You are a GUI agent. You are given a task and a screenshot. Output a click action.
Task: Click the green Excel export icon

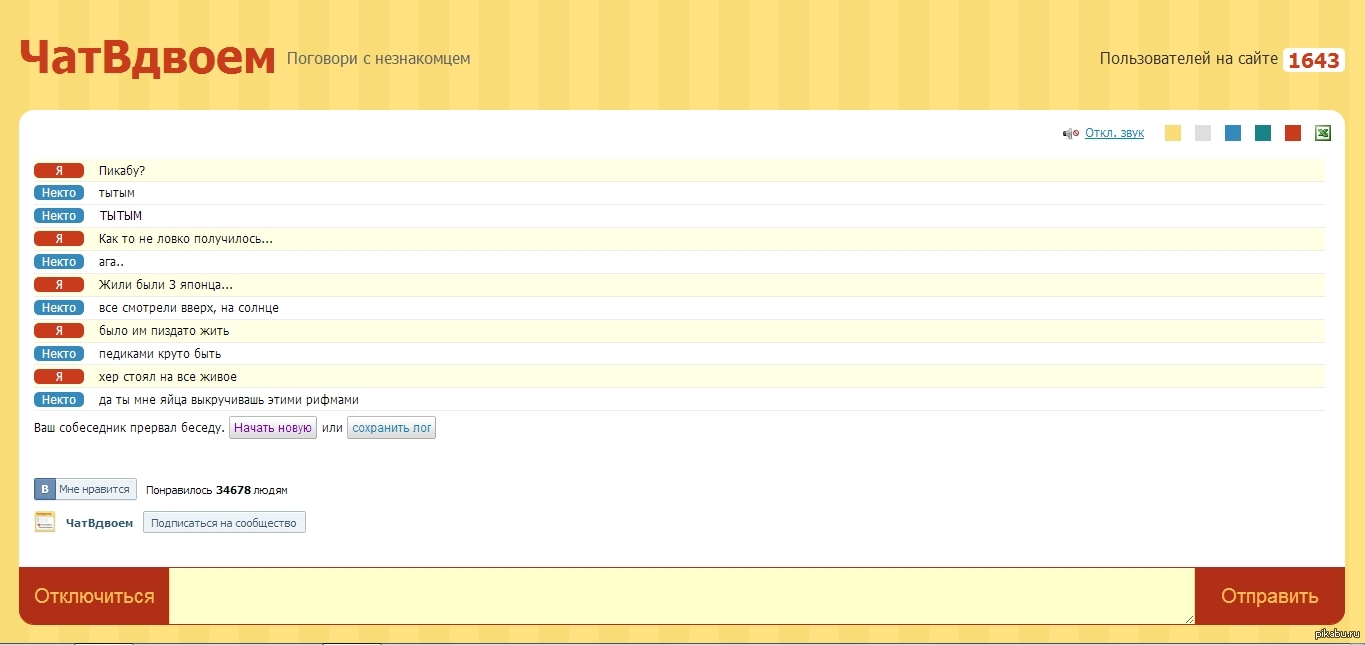click(x=1322, y=133)
